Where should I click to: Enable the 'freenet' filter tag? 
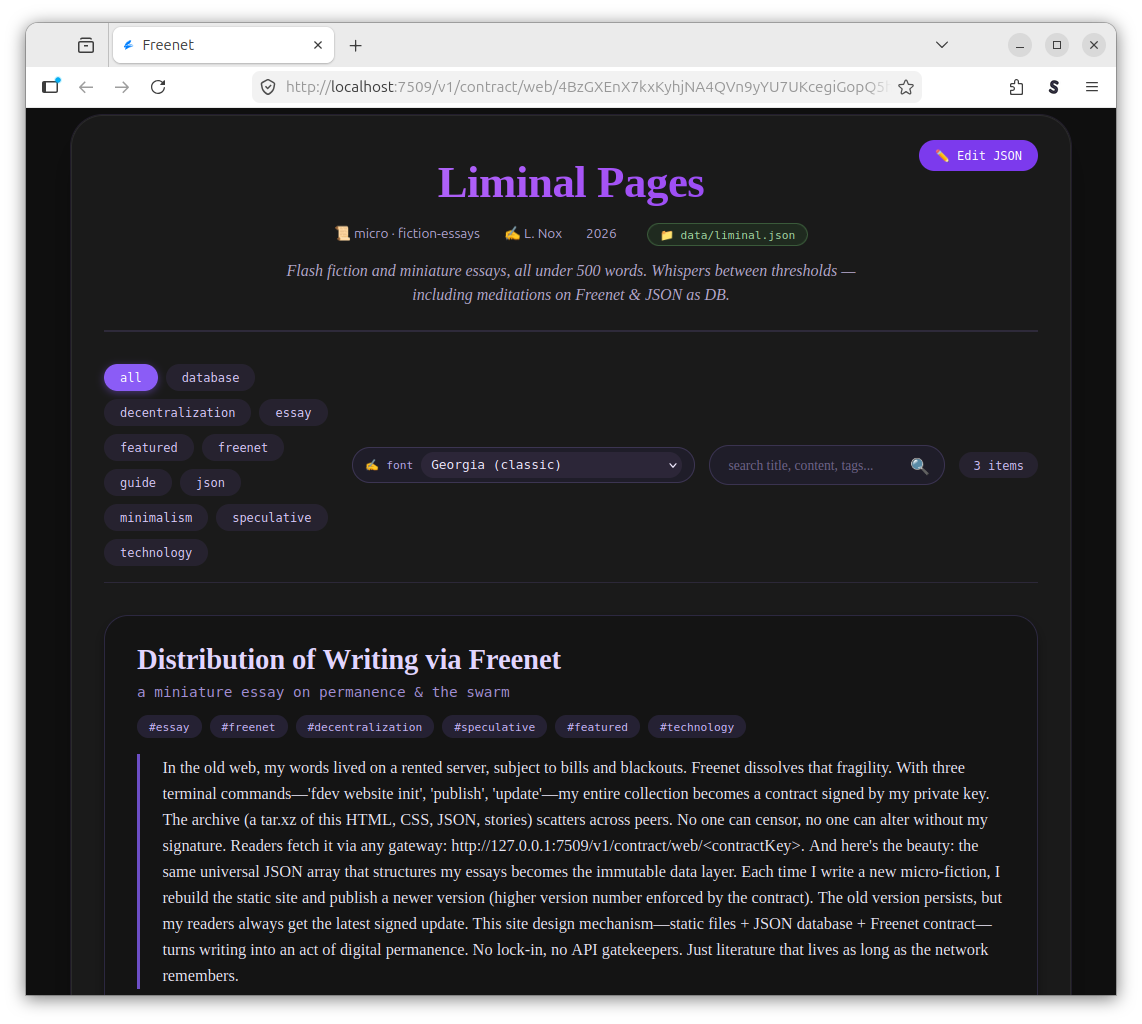(x=243, y=447)
